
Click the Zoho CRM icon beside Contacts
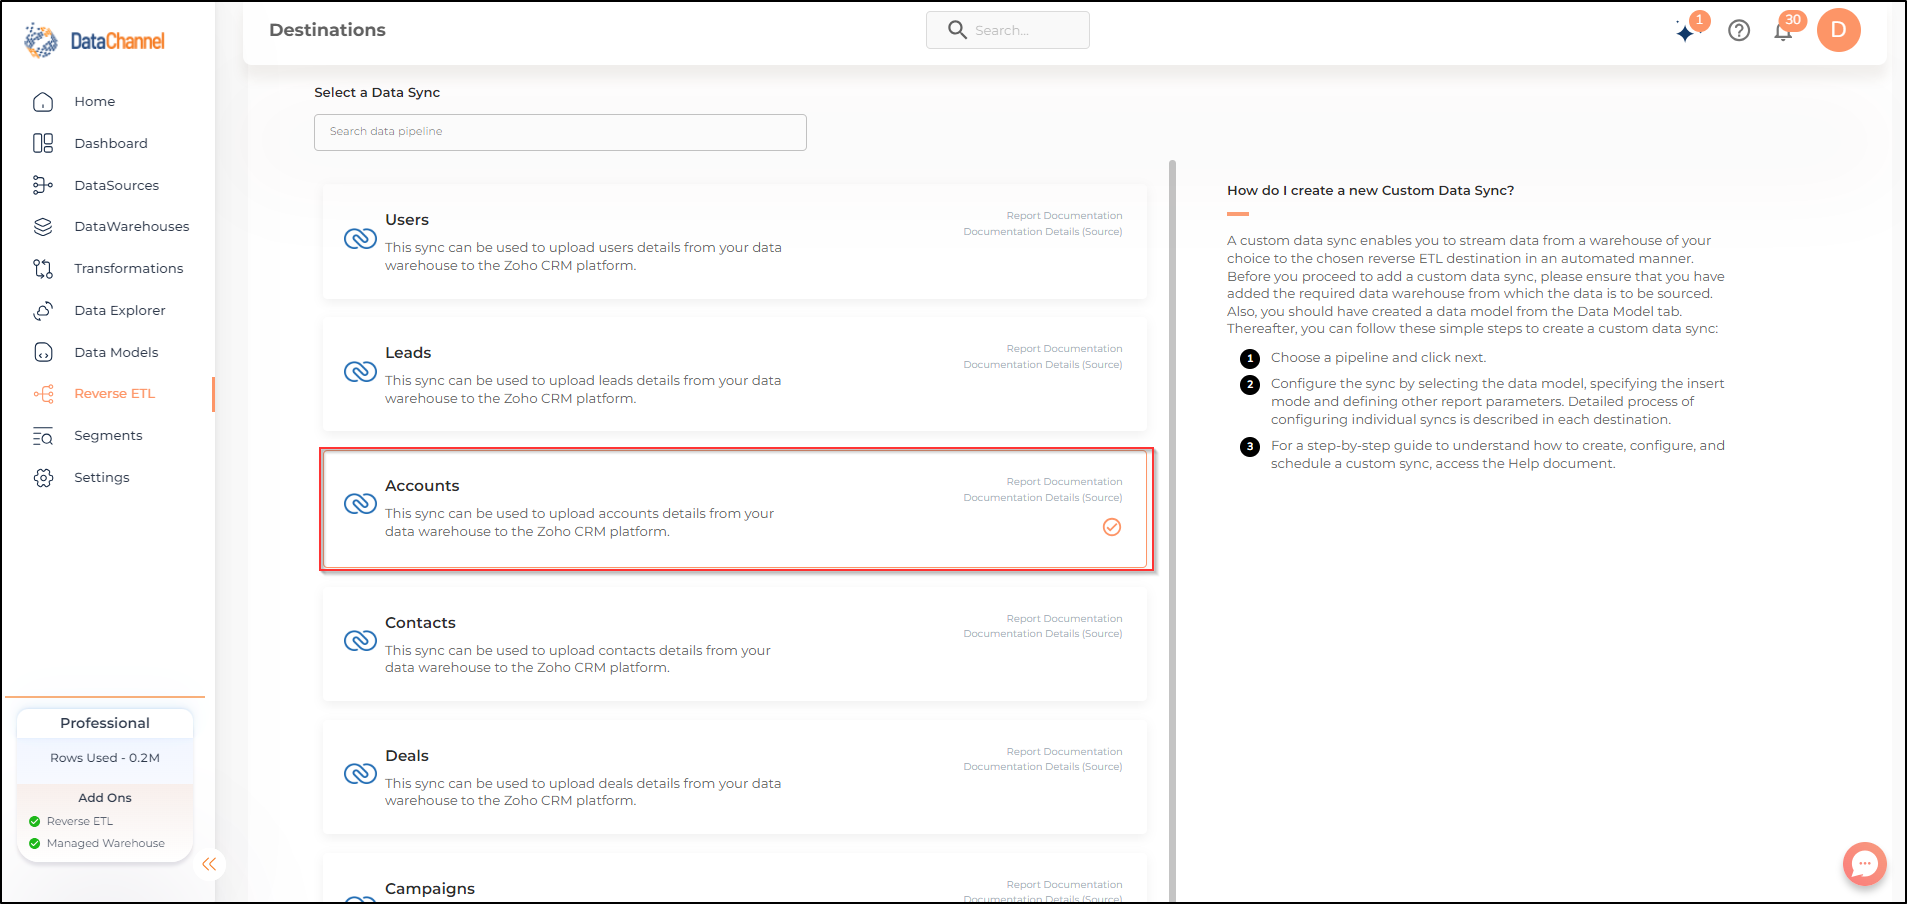(x=360, y=641)
